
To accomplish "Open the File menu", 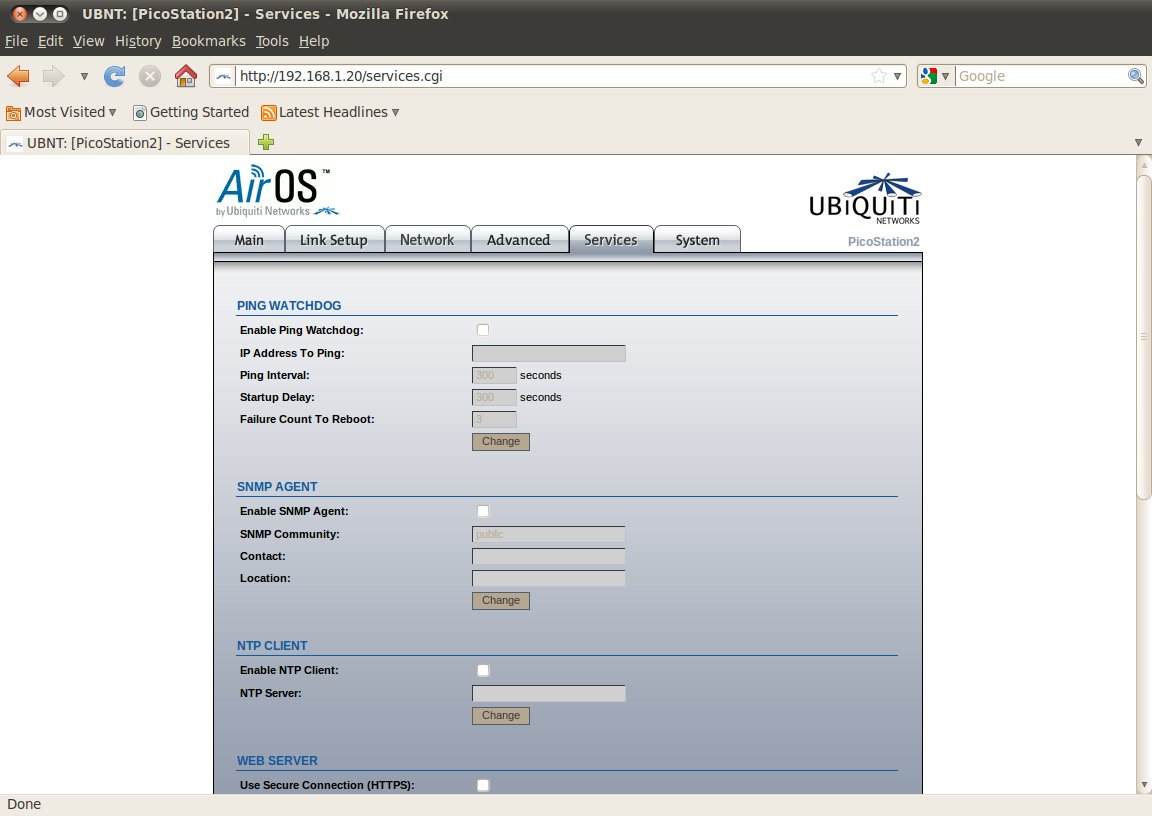I will click(x=16, y=41).
